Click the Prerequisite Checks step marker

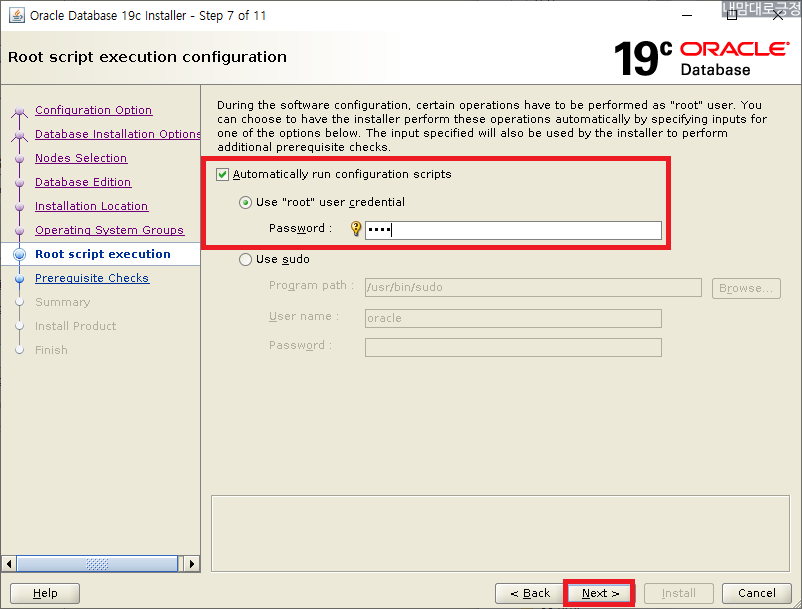(19, 279)
